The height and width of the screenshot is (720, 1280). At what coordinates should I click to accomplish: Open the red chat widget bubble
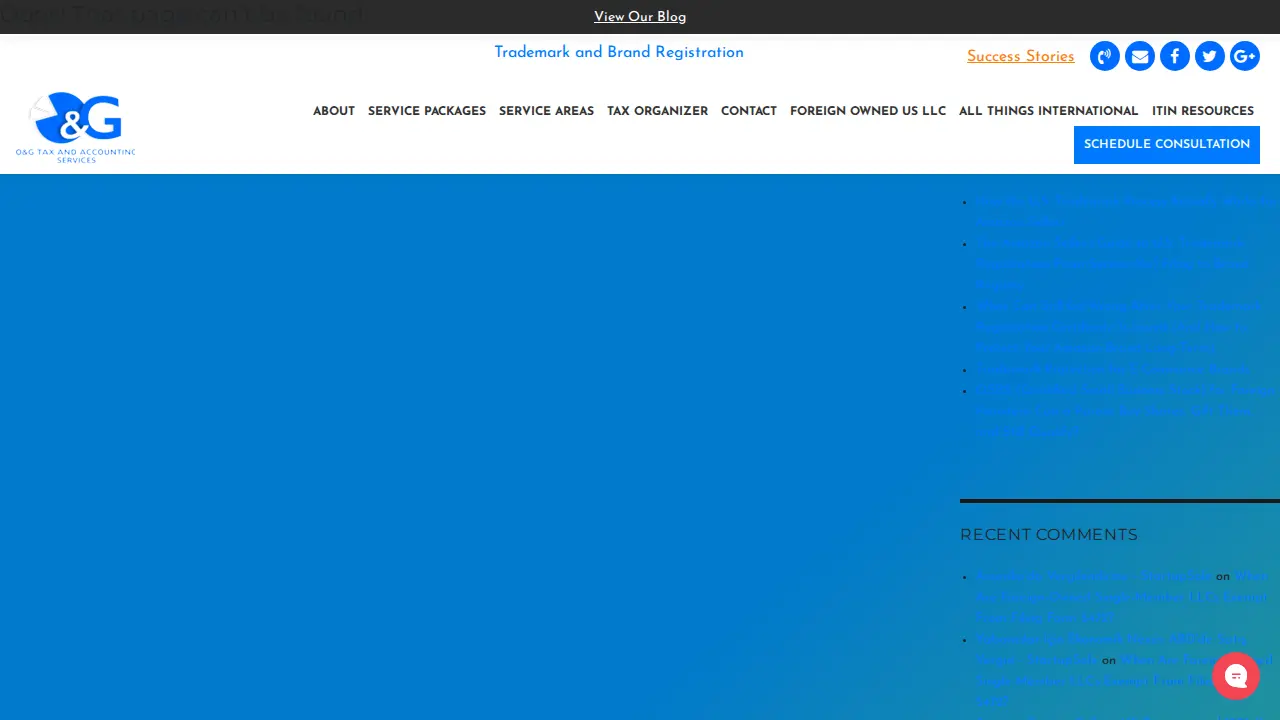pyautogui.click(x=1236, y=676)
